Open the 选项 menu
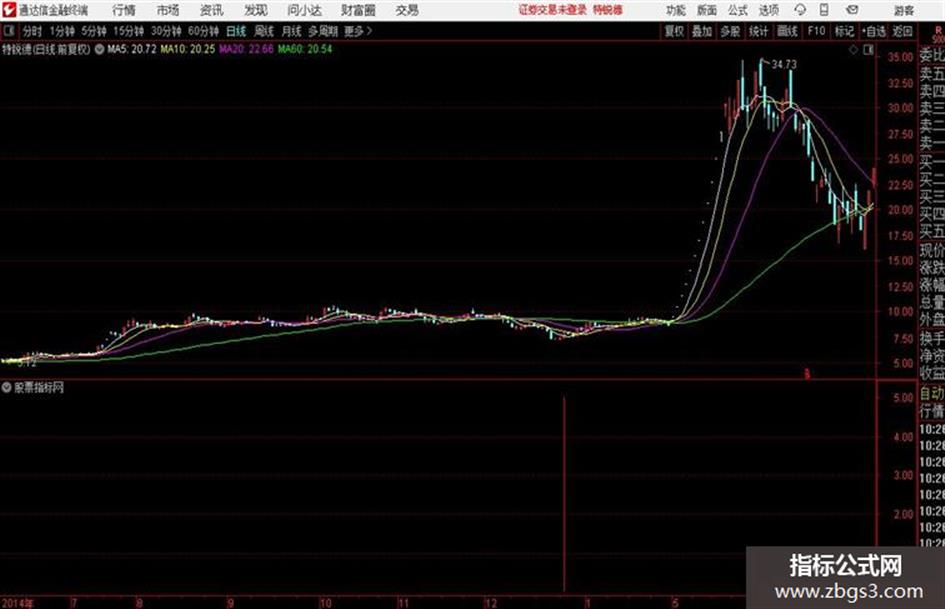 768,10
